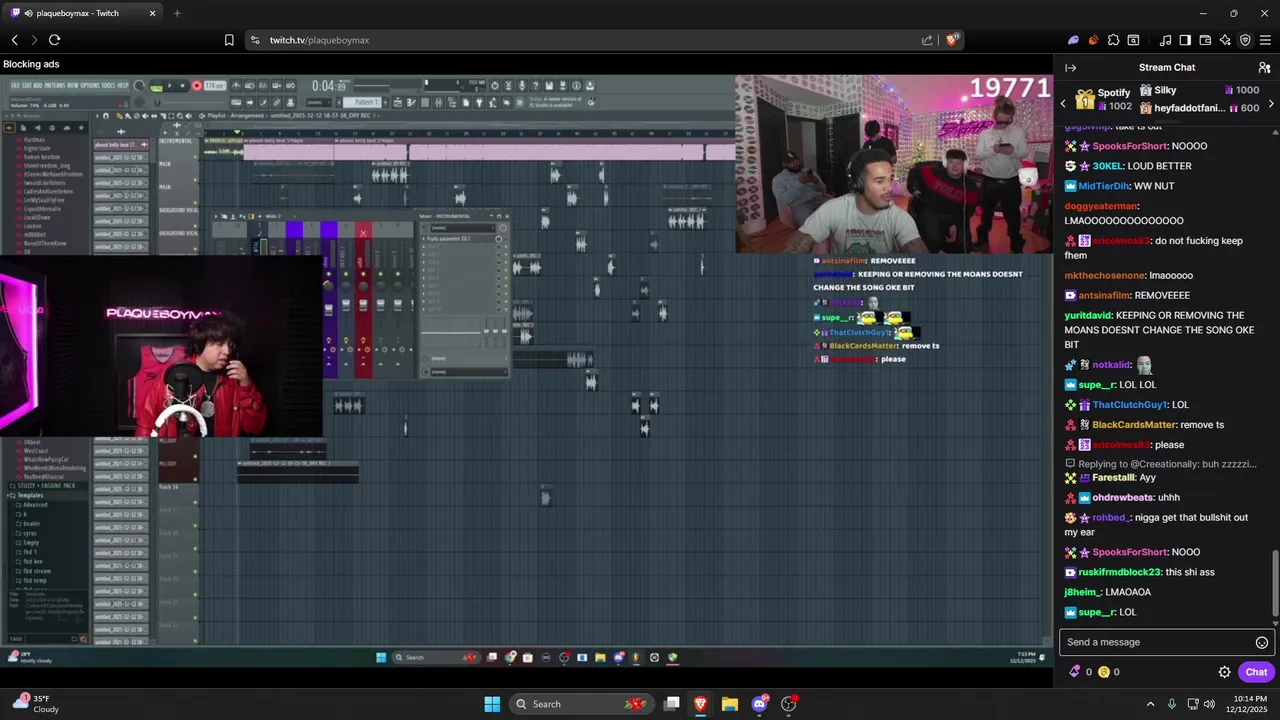Open the Brave Shields lion icon

pyautogui.click(x=952, y=40)
